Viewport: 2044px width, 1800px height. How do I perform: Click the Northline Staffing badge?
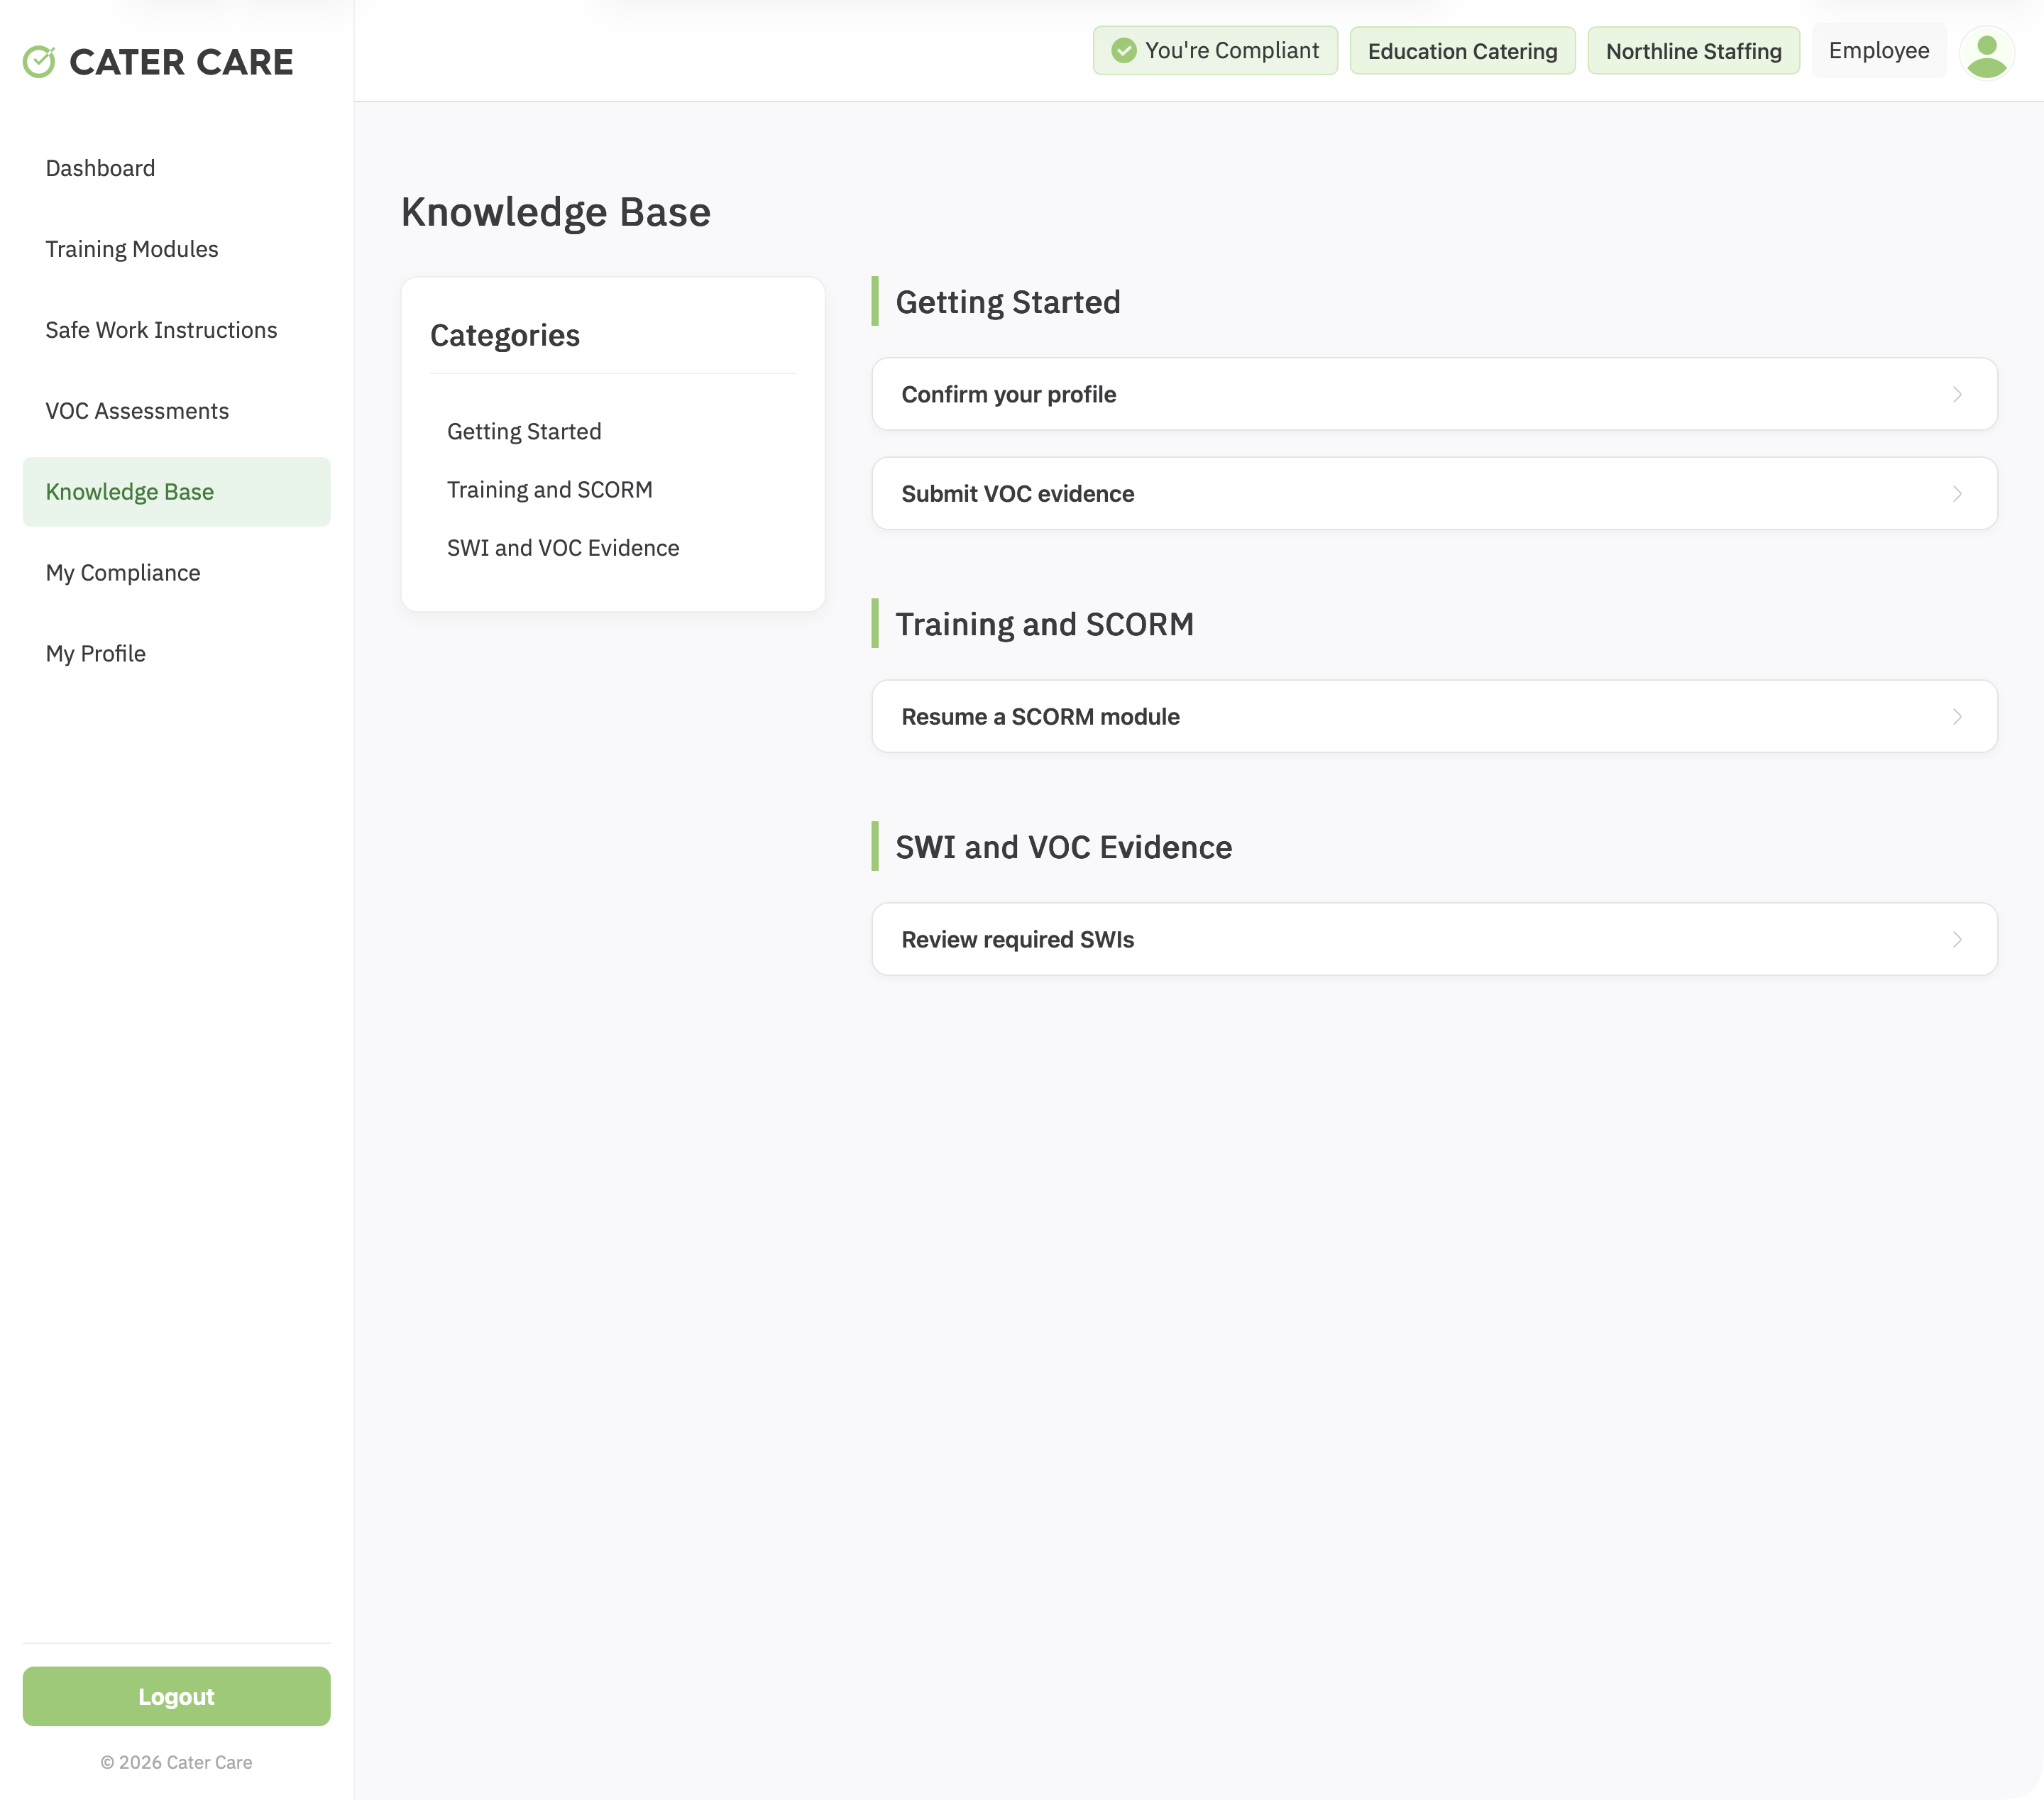(1693, 51)
